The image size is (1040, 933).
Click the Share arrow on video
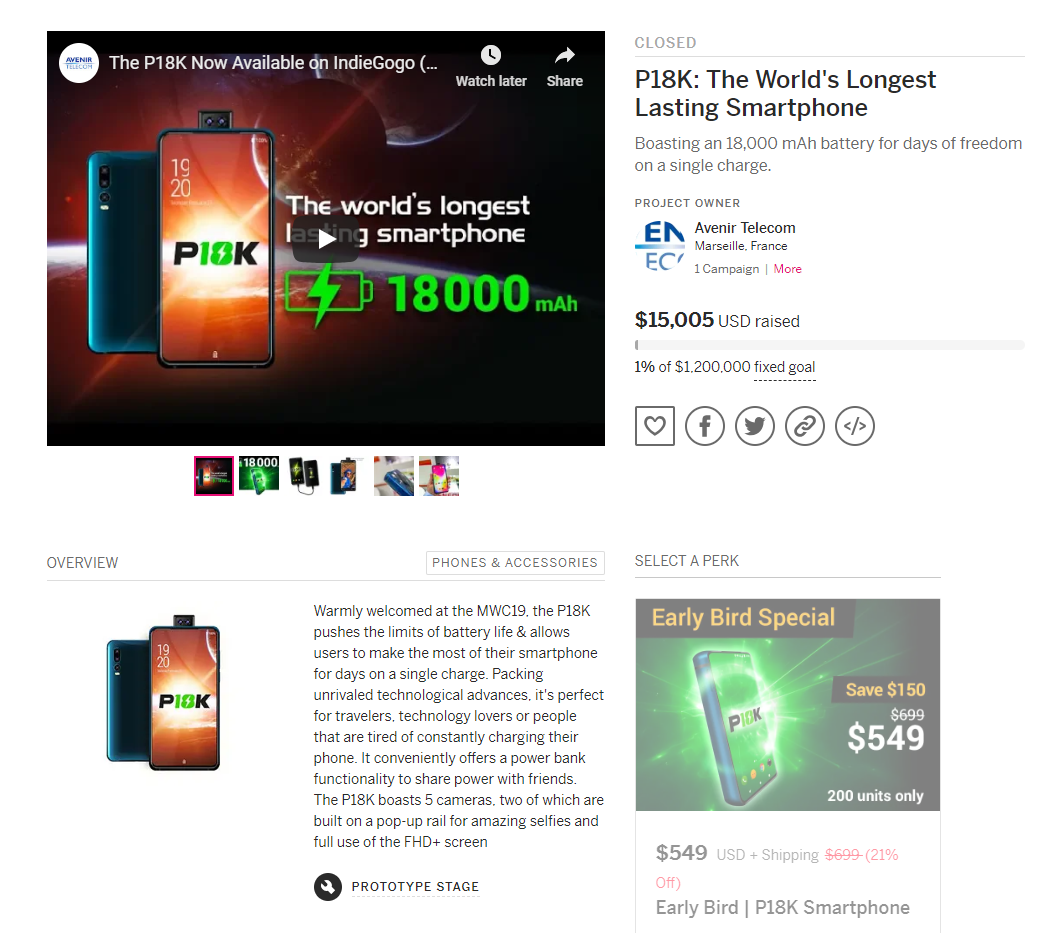pyautogui.click(x=564, y=55)
